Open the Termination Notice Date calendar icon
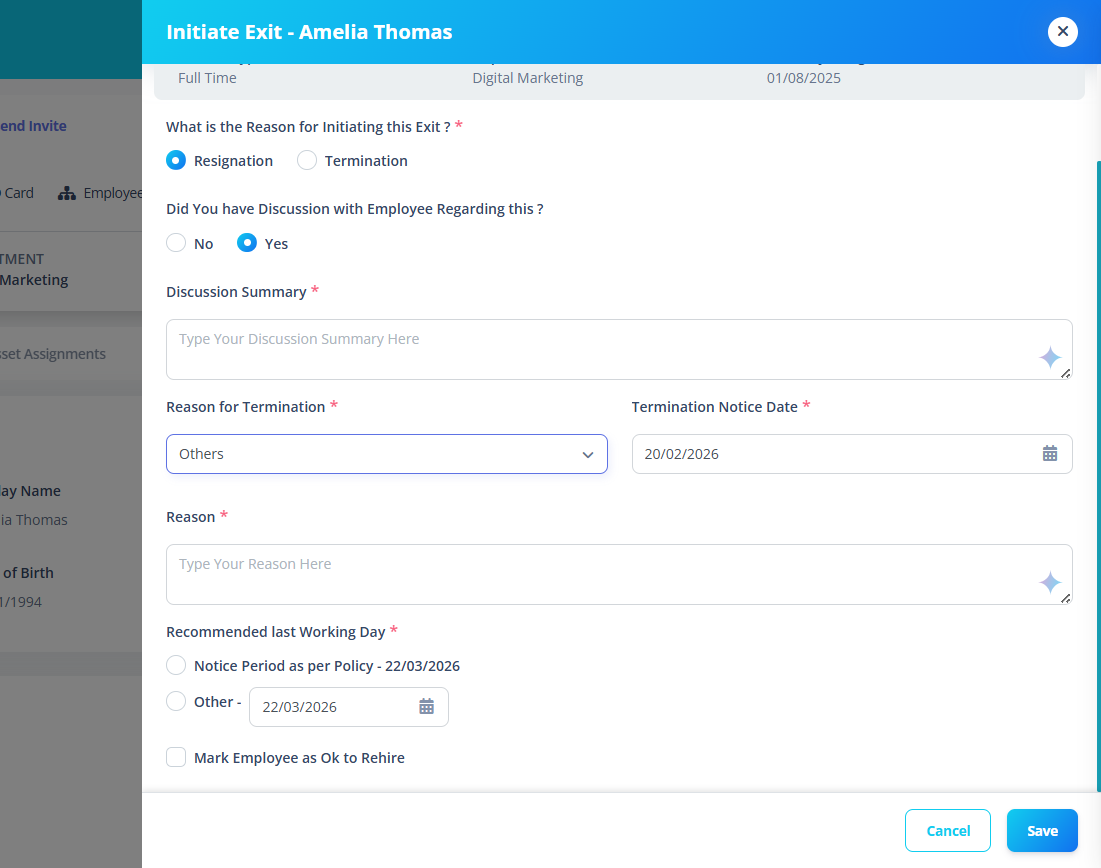Viewport: 1101px width, 868px height. click(x=1050, y=454)
